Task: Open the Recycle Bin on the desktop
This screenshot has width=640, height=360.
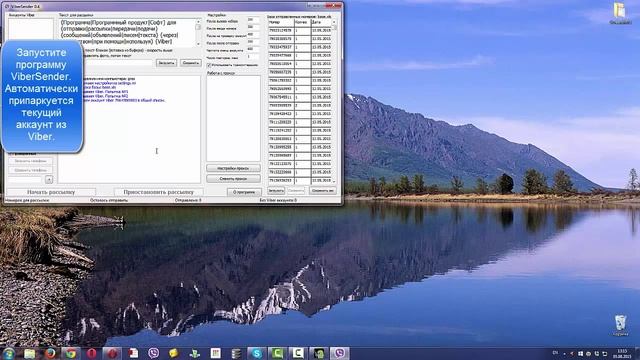Action: [x=620, y=326]
